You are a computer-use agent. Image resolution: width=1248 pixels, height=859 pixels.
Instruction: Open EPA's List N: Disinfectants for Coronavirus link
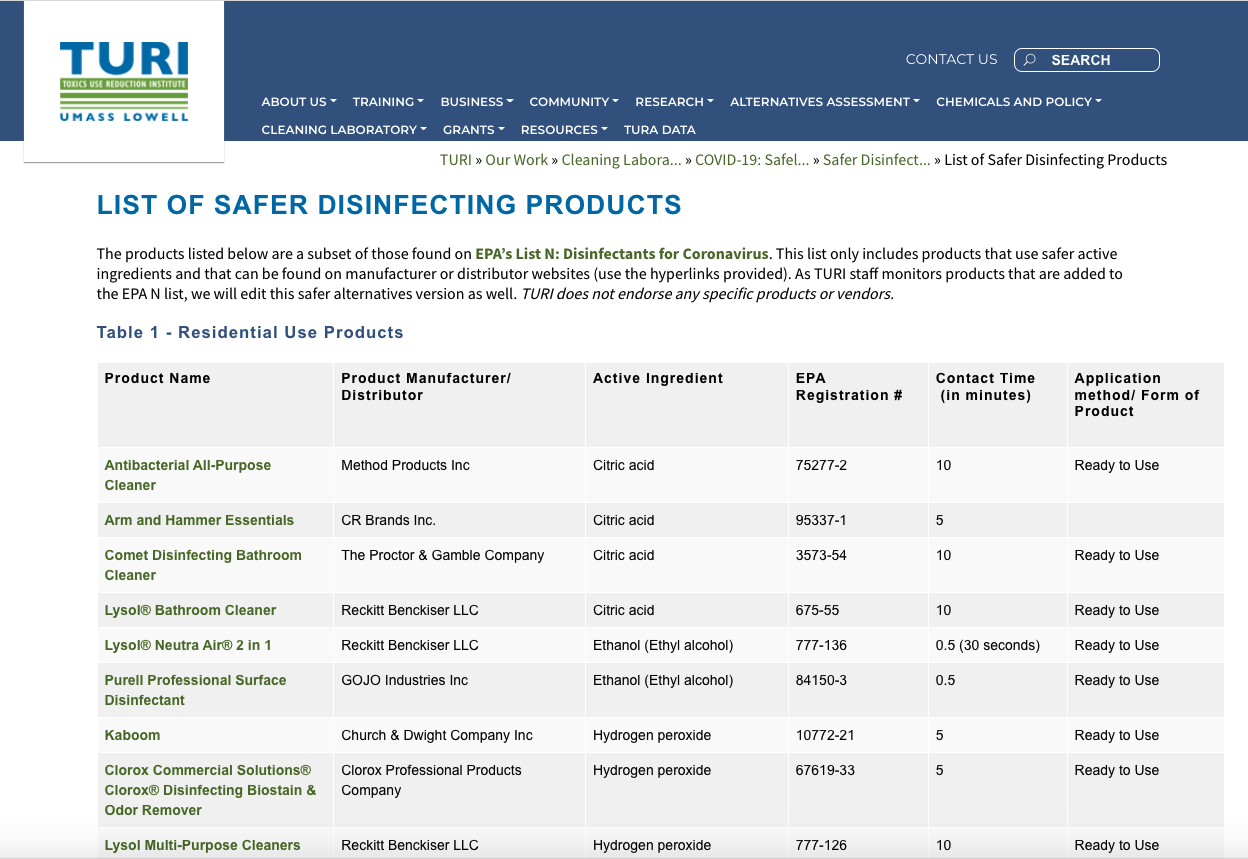coord(622,254)
